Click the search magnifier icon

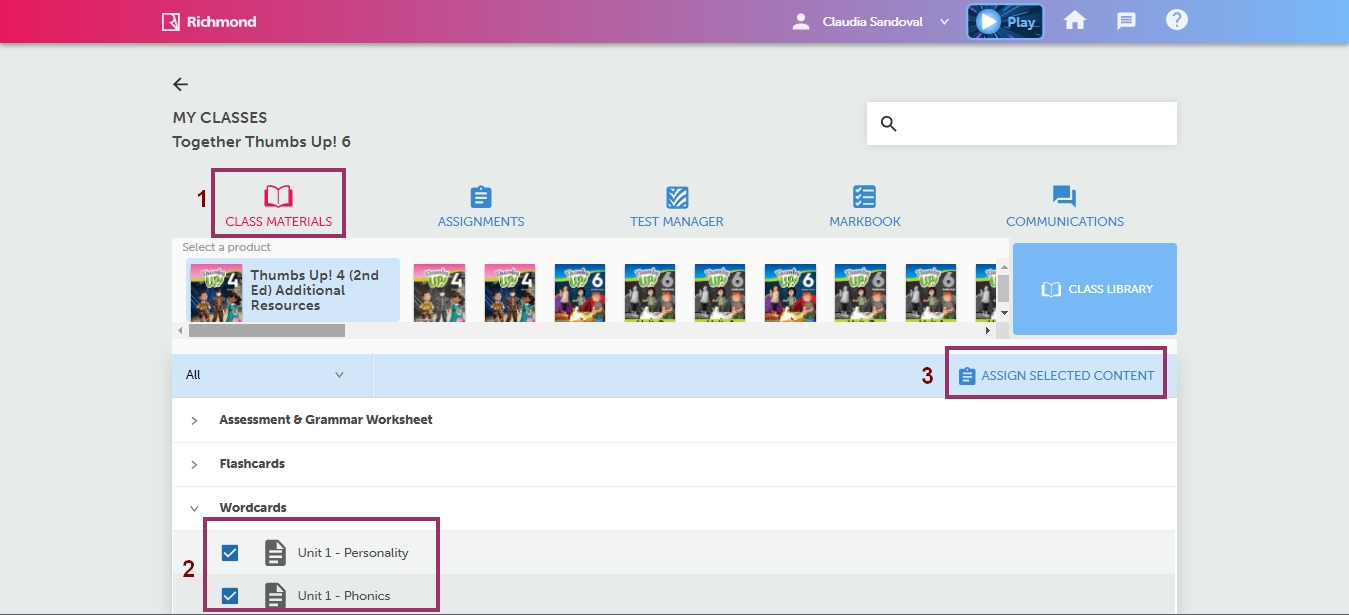(888, 124)
